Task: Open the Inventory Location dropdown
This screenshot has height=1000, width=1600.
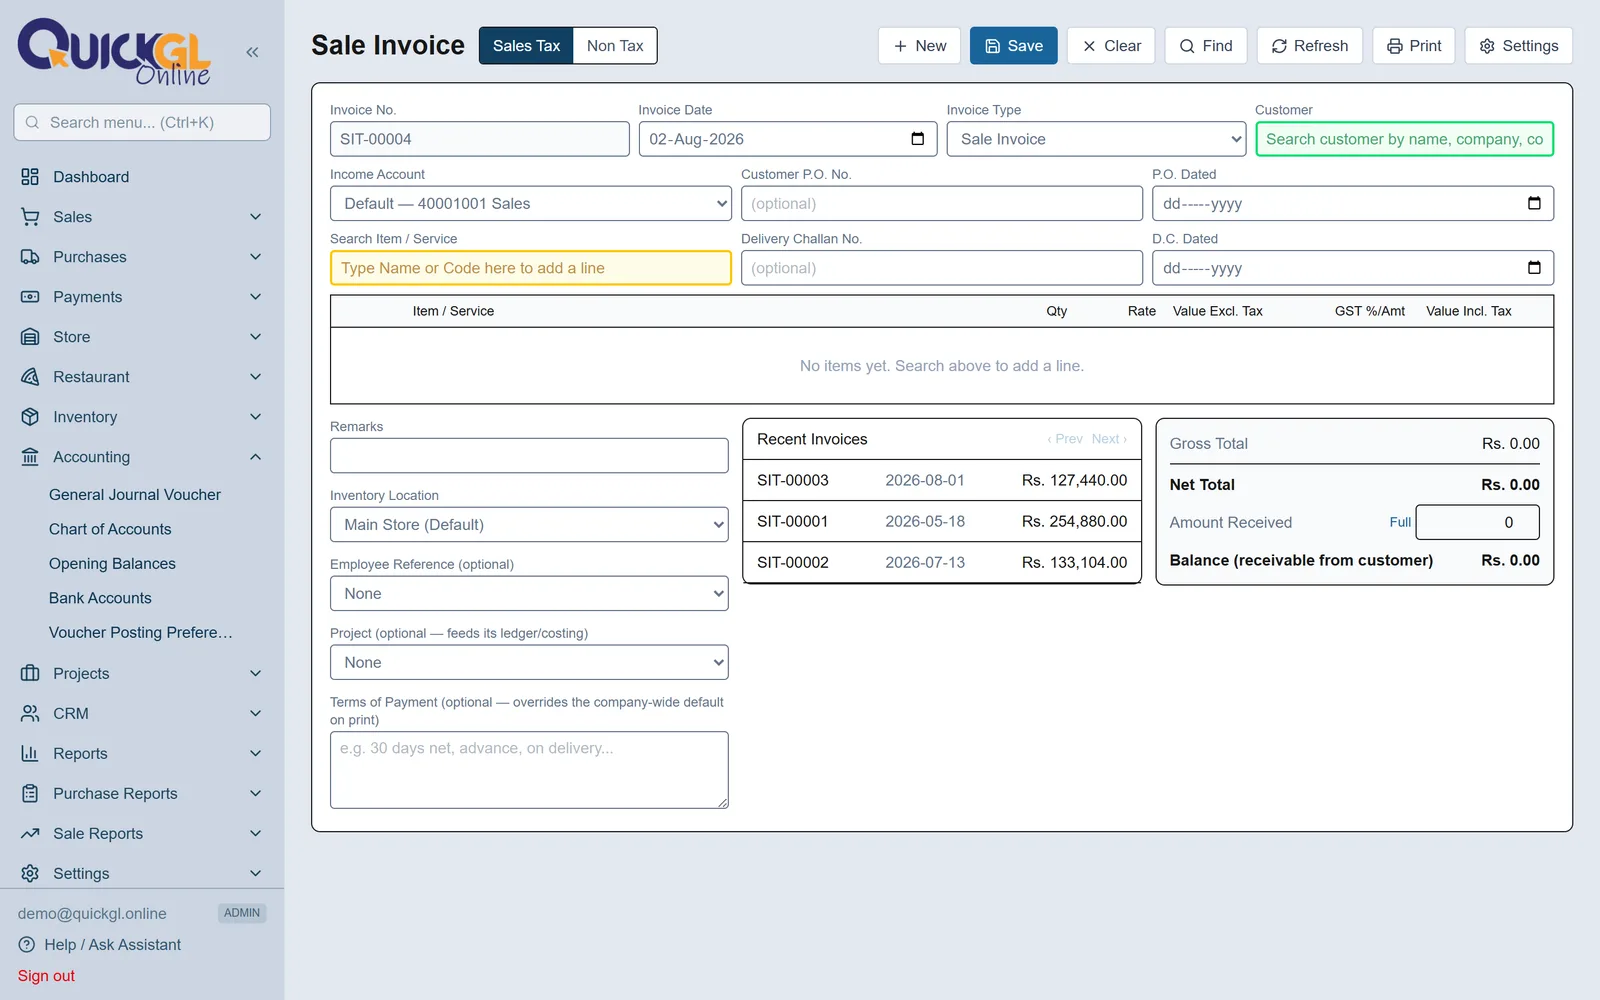Action: [x=529, y=524]
